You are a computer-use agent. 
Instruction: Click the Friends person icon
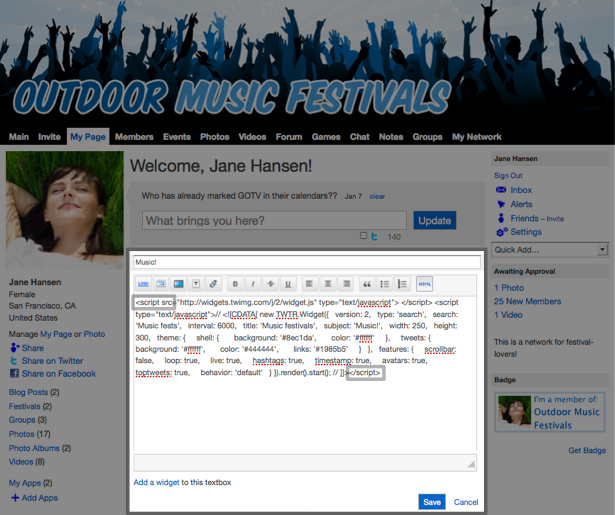[501, 218]
